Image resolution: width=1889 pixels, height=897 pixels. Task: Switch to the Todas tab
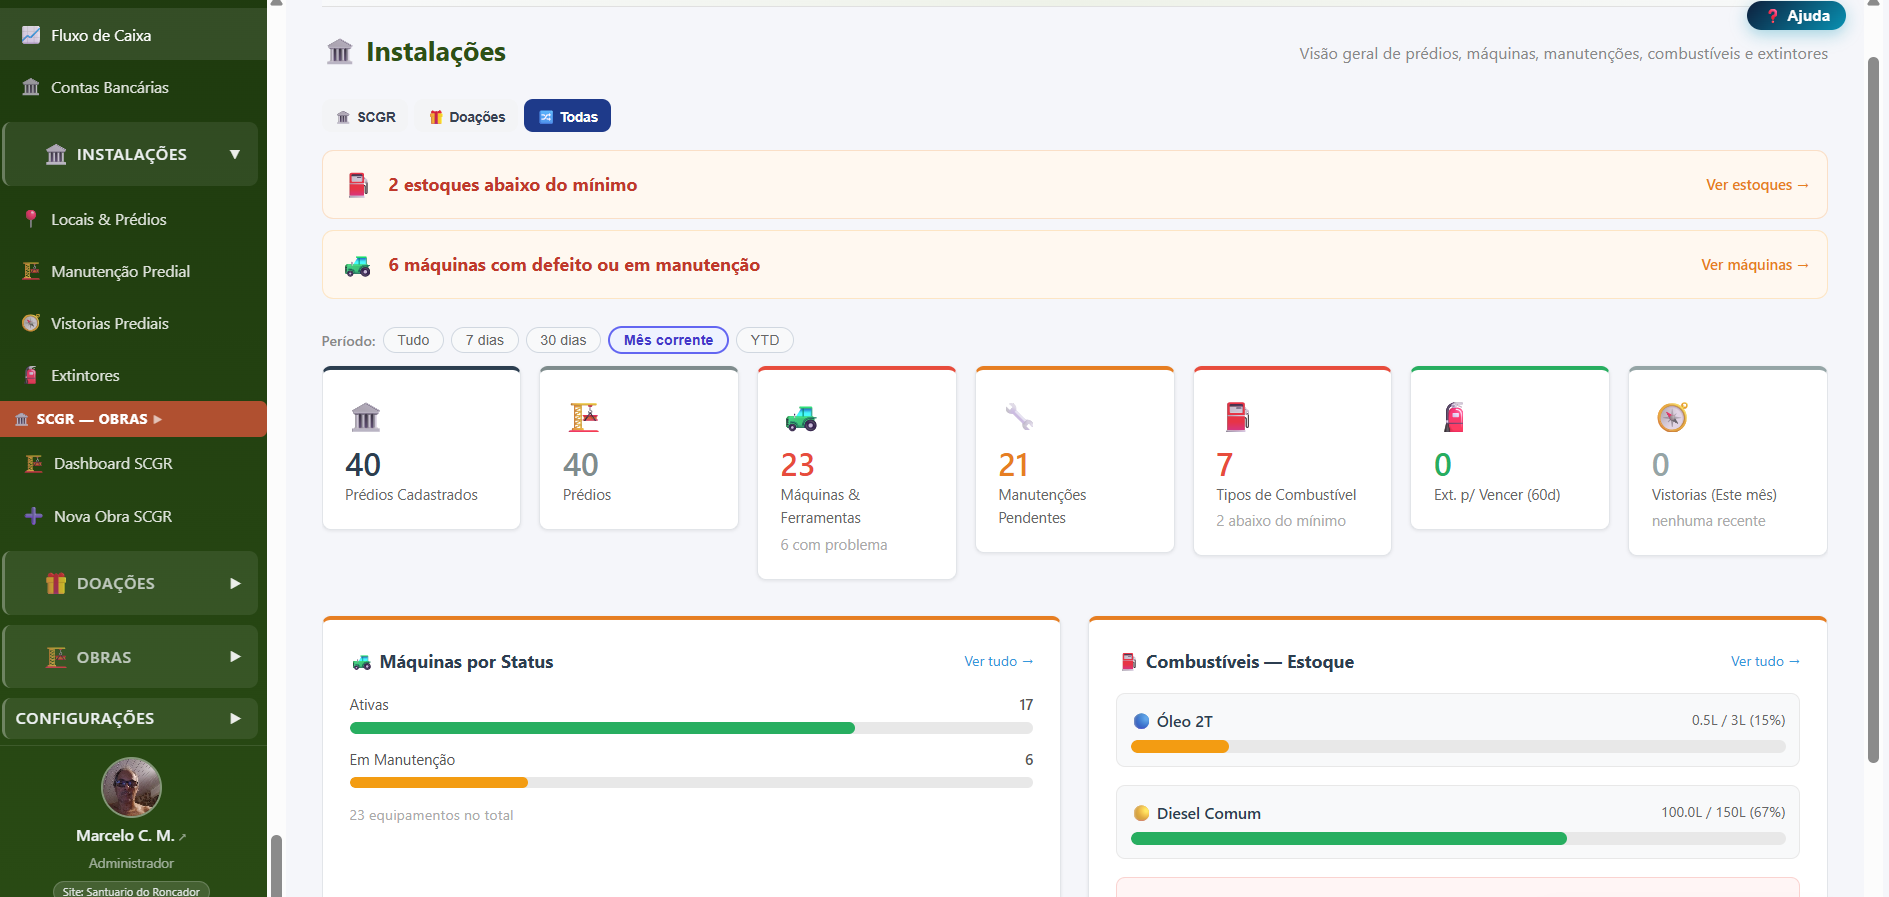tap(567, 116)
